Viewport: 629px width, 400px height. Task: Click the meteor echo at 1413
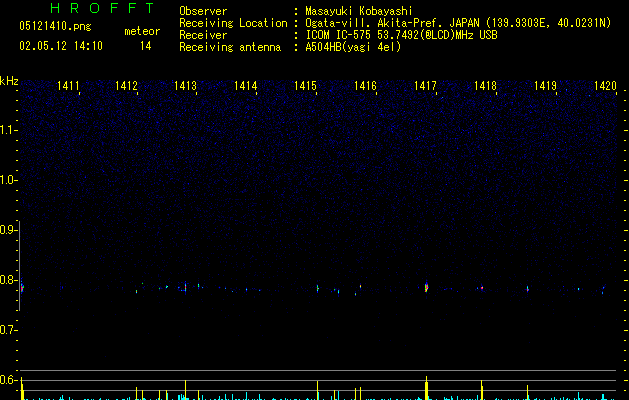click(185, 286)
